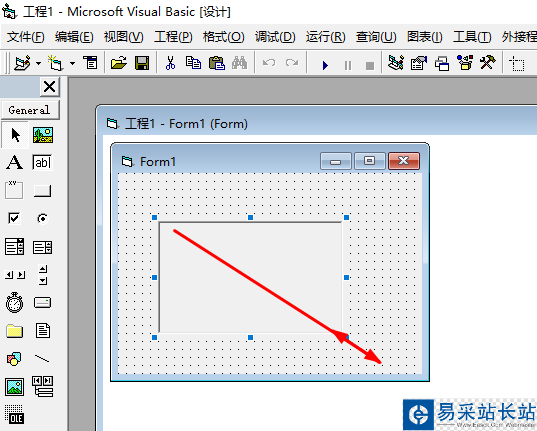Click Form1 title bar in designer
Image resolution: width=537 pixels, height=431 pixels.
(x=219, y=161)
